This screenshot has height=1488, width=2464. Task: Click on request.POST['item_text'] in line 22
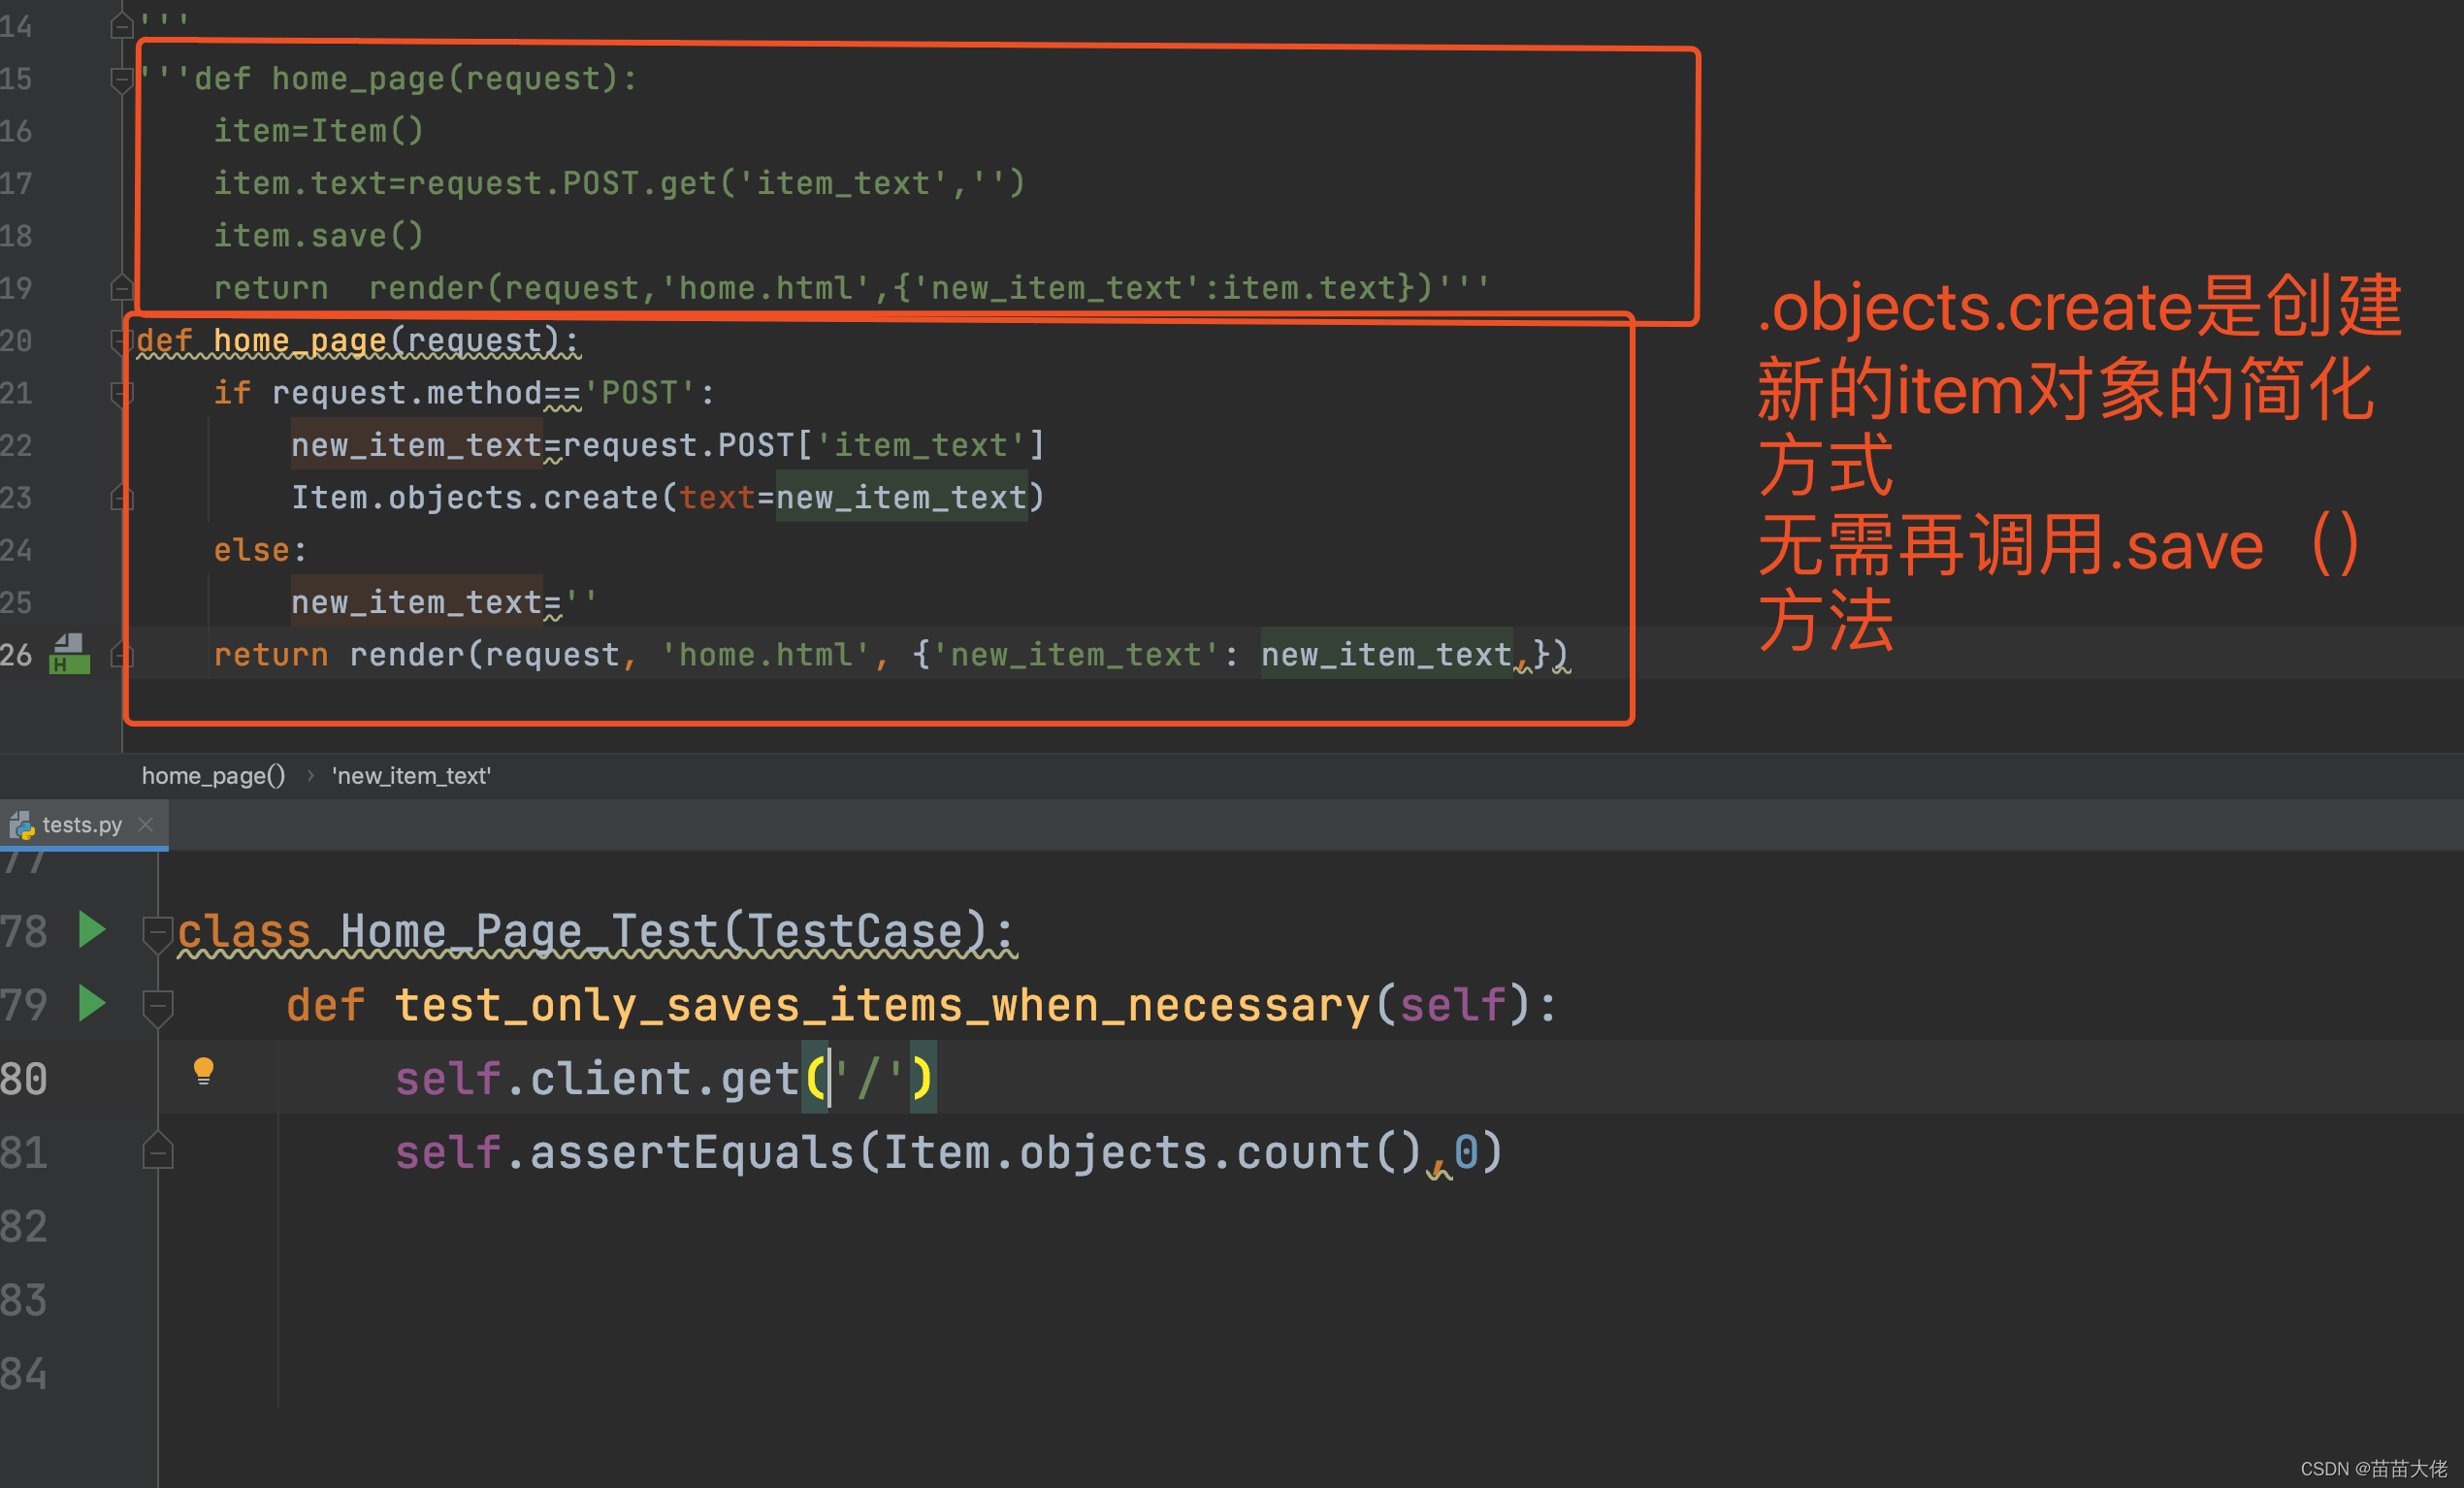[x=804, y=445]
